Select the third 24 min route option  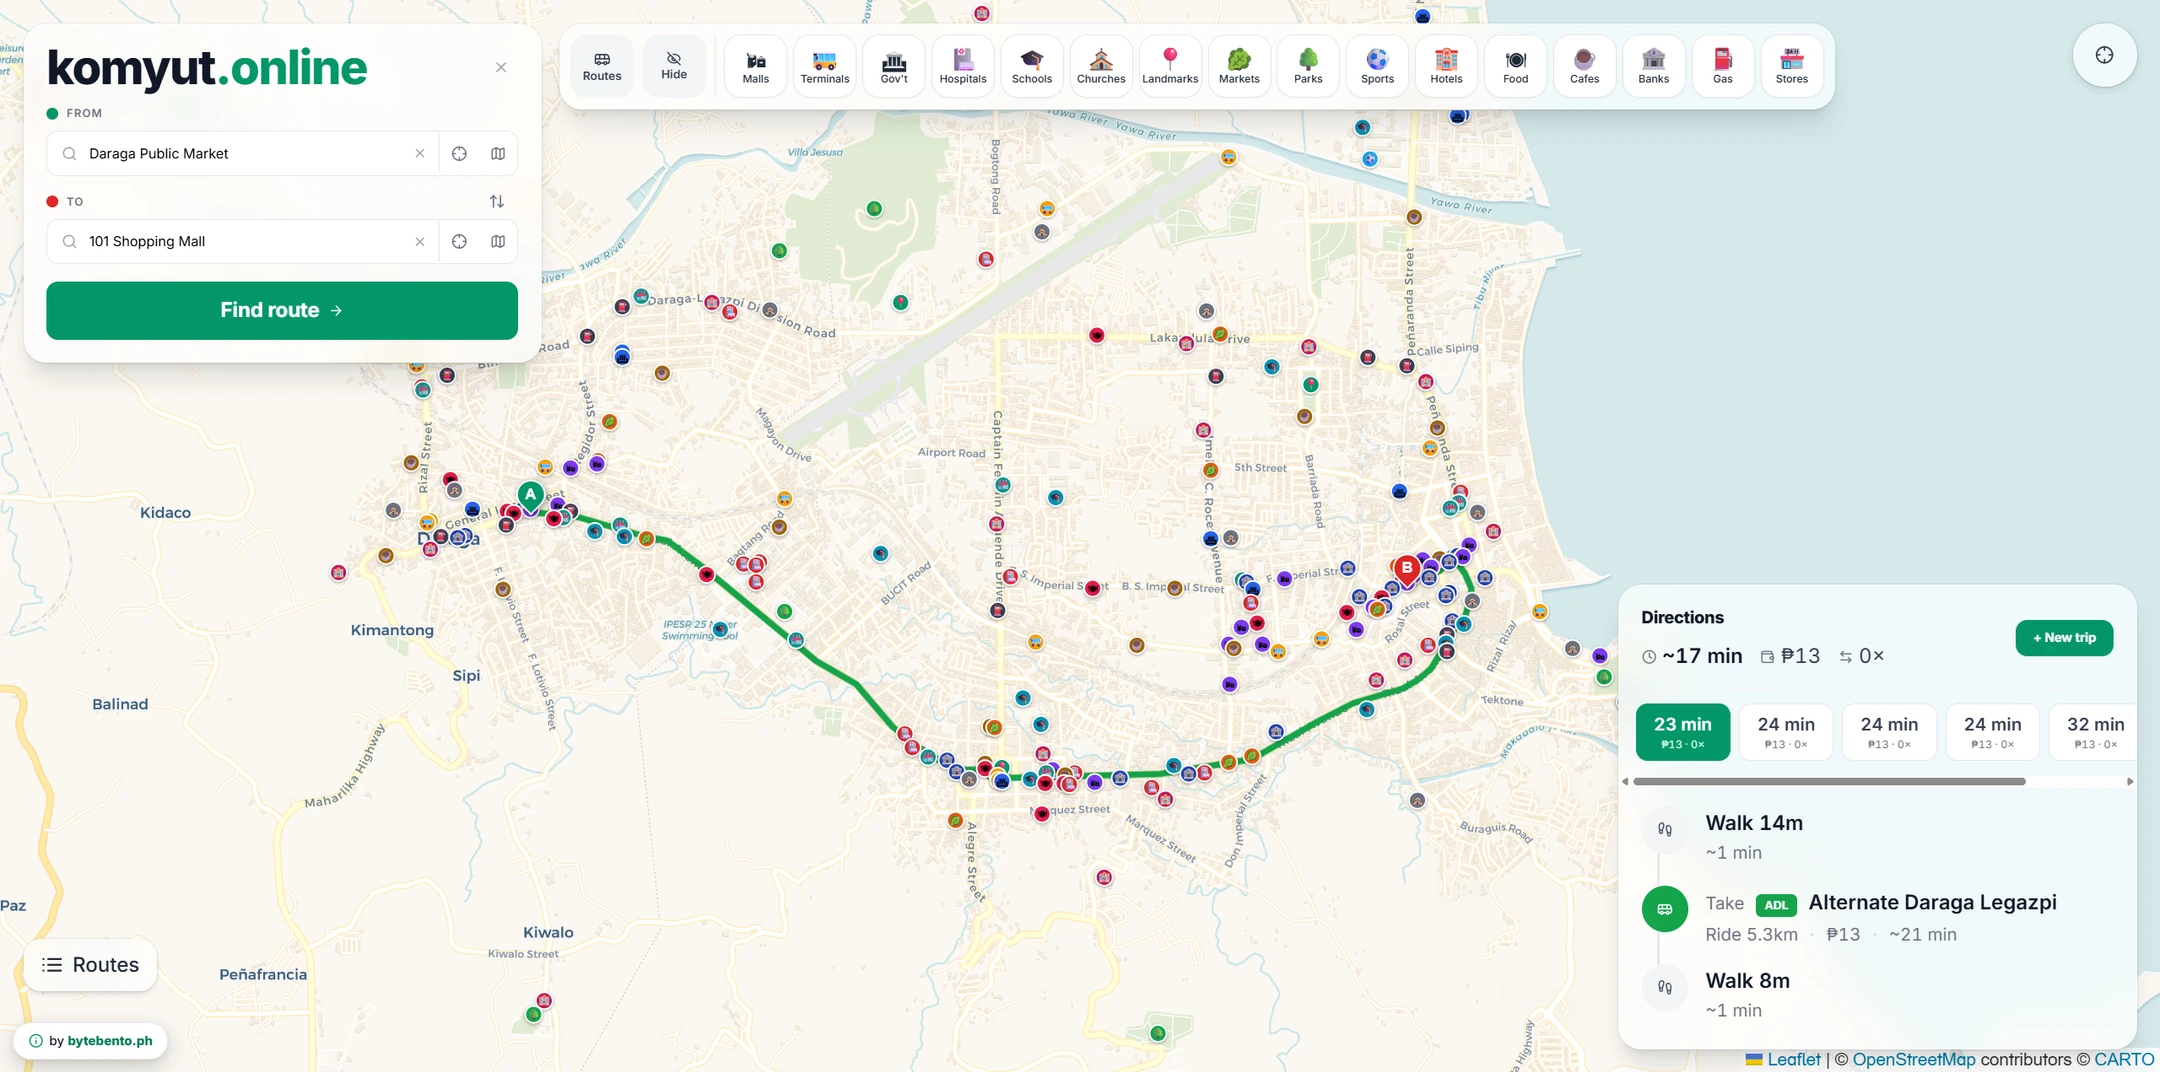1992,732
